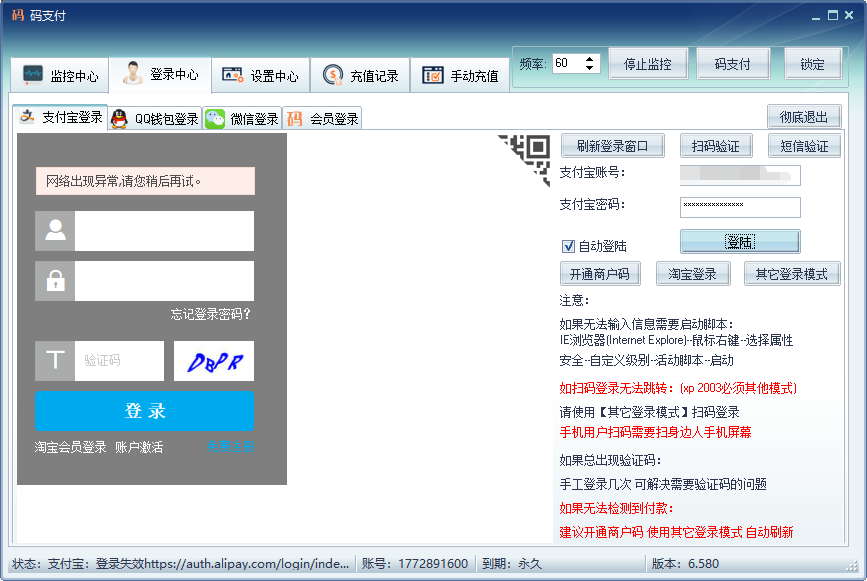Increase the 频率 value with up arrow
The height and width of the screenshot is (581, 867).
(x=589, y=59)
